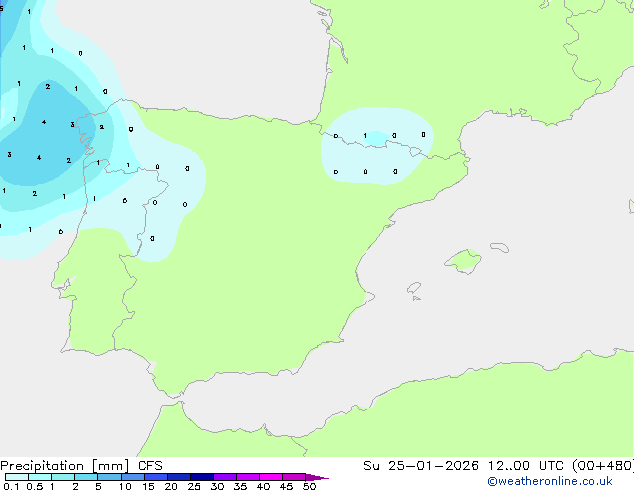Image resolution: width=634 pixels, height=490 pixels.
Task: Open the weatheronline.co.uk link
Action: click(549, 481)
